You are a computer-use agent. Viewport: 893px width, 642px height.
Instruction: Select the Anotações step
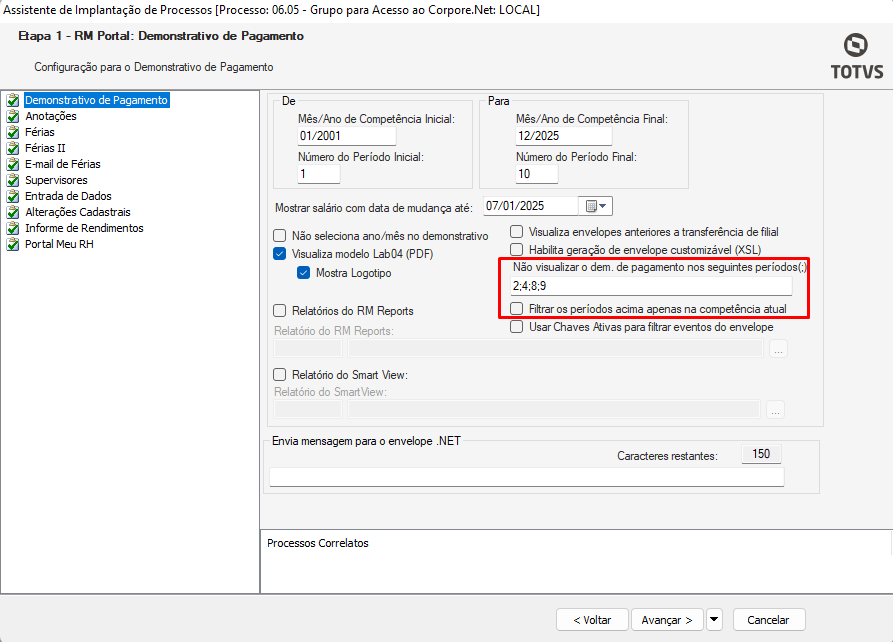51,116
